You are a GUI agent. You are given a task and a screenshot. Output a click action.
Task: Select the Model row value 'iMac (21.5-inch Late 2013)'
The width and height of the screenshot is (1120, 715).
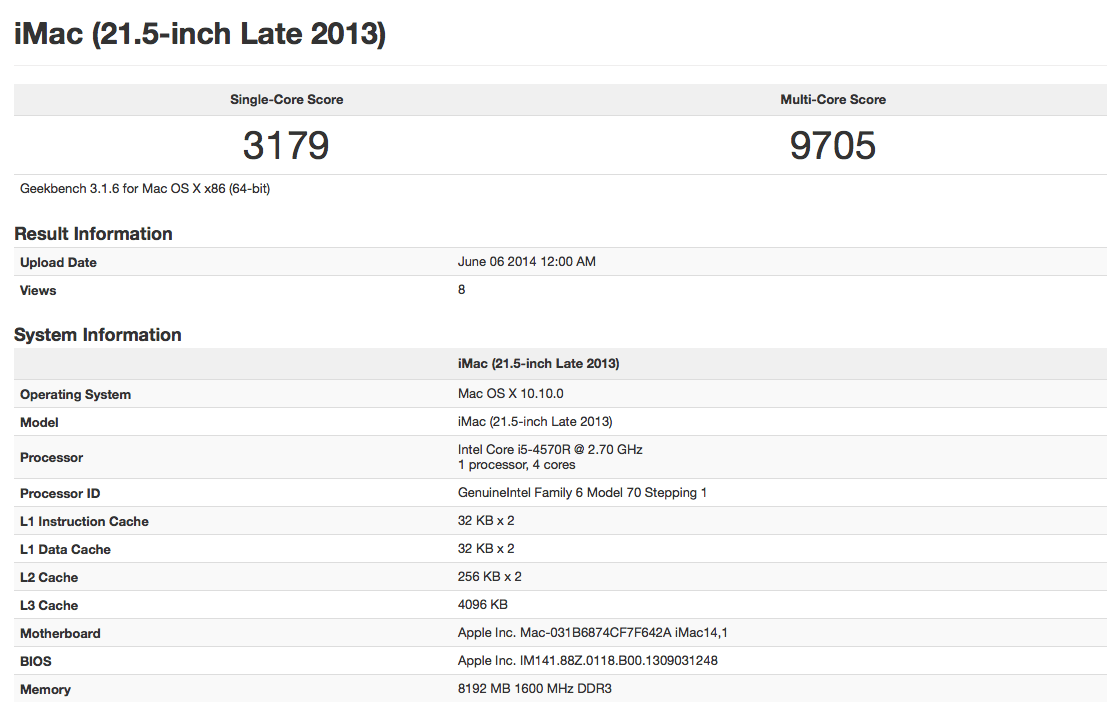(535, 421)
